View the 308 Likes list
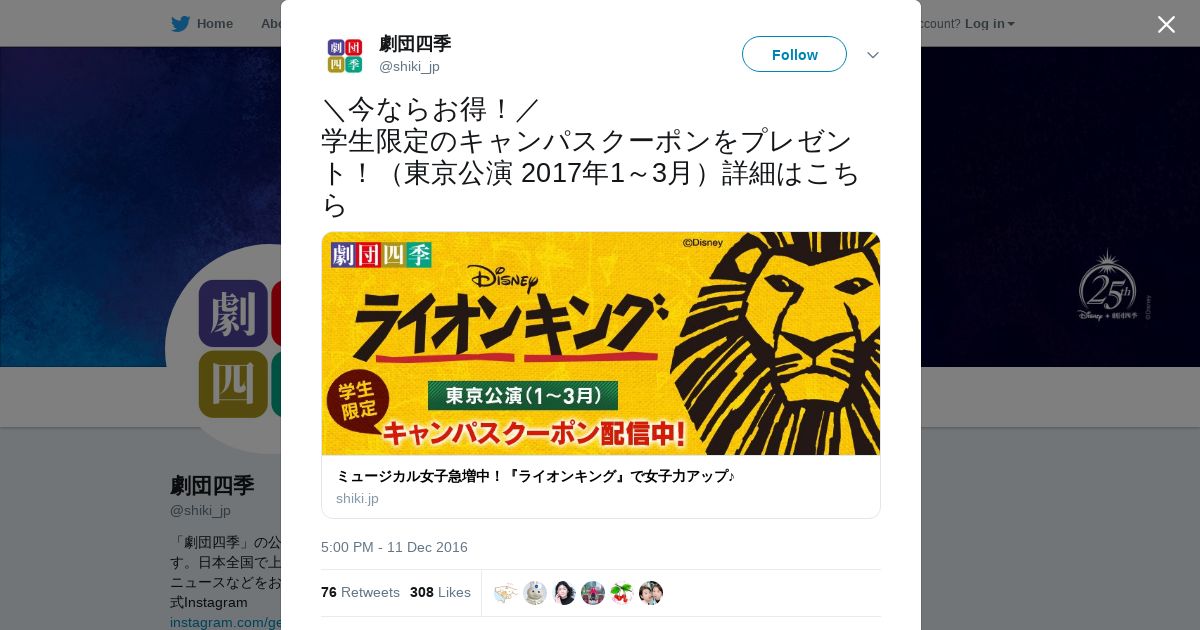 440,592
